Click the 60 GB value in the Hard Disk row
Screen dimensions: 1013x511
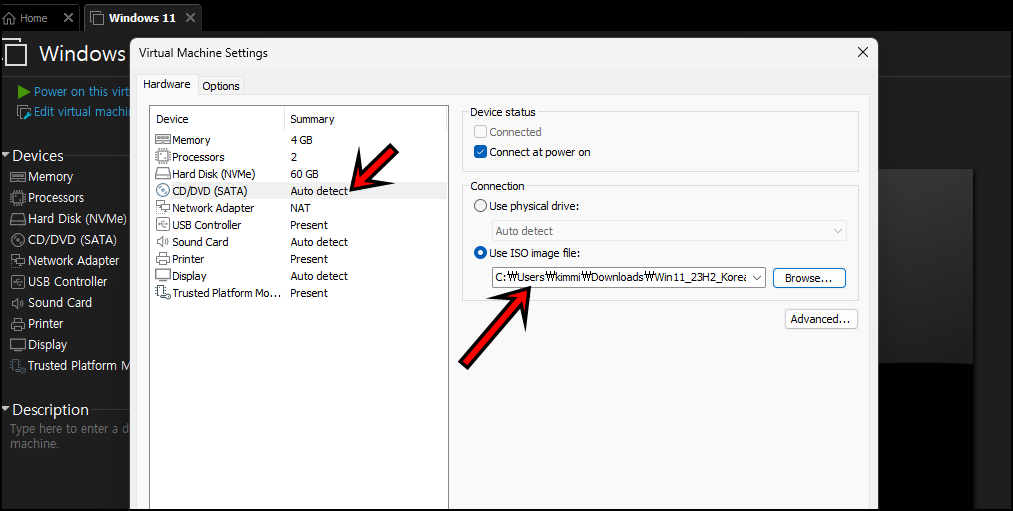304,174
